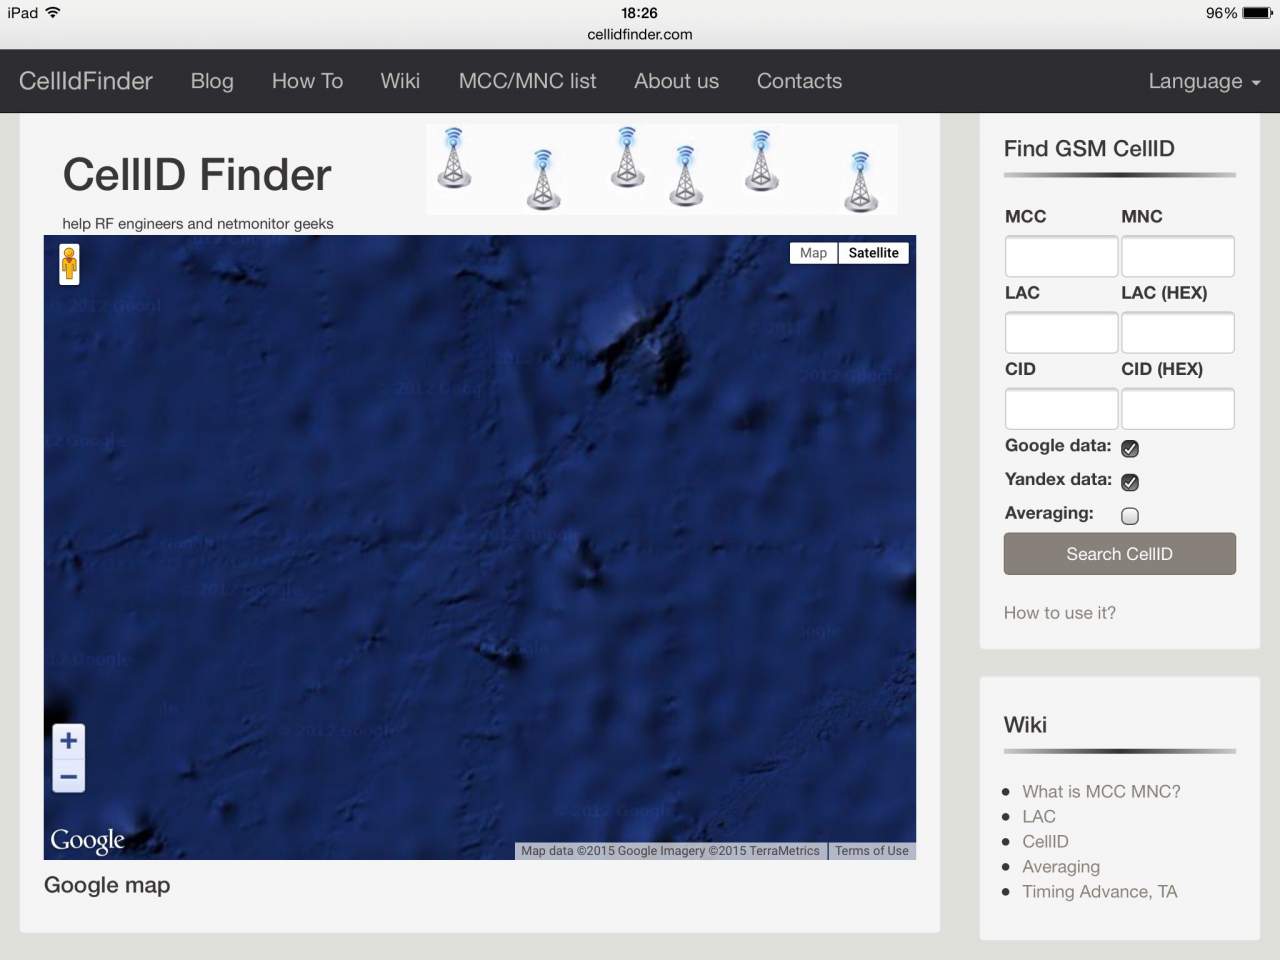1280x960 pixels.
Task: Open the MCC/MNC list page
Action: tap(527, 81)
